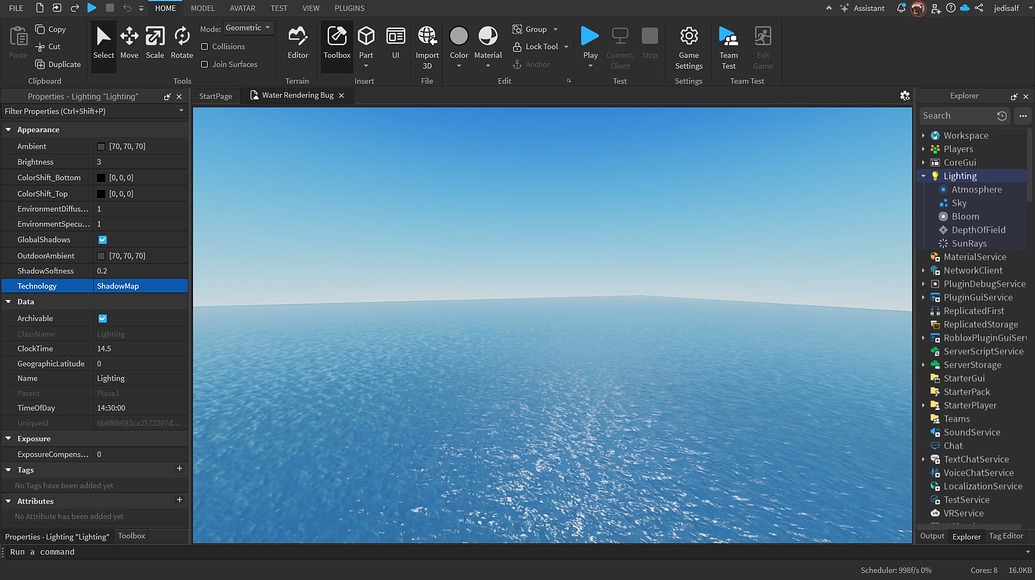Uncheck the Archivable checkbox

coord(102,318)
